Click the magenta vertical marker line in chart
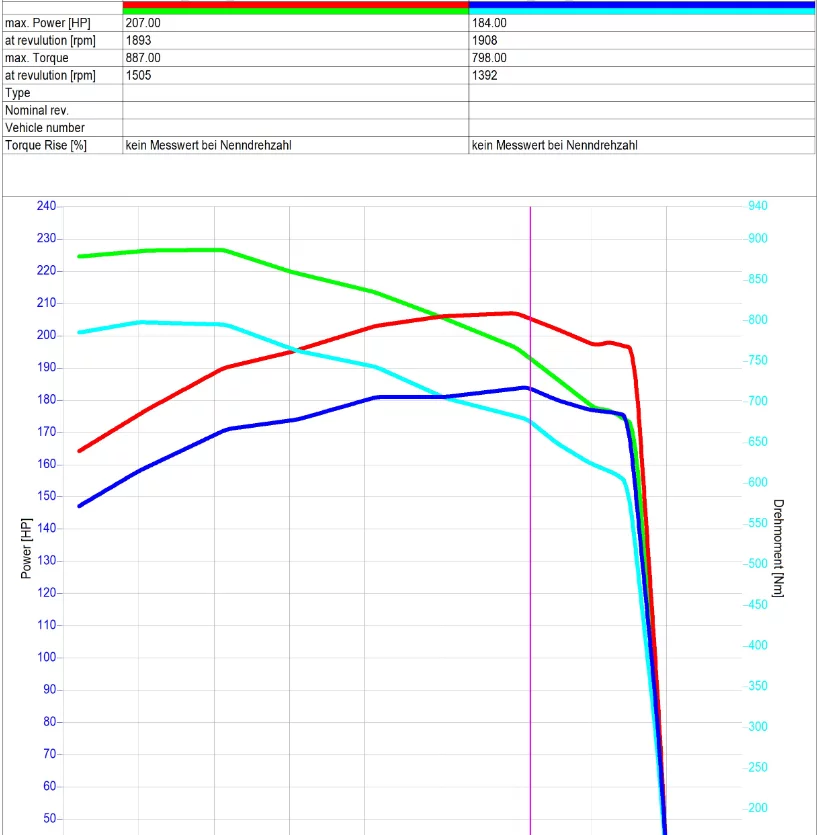817x835 pixels. click(530, 600)
